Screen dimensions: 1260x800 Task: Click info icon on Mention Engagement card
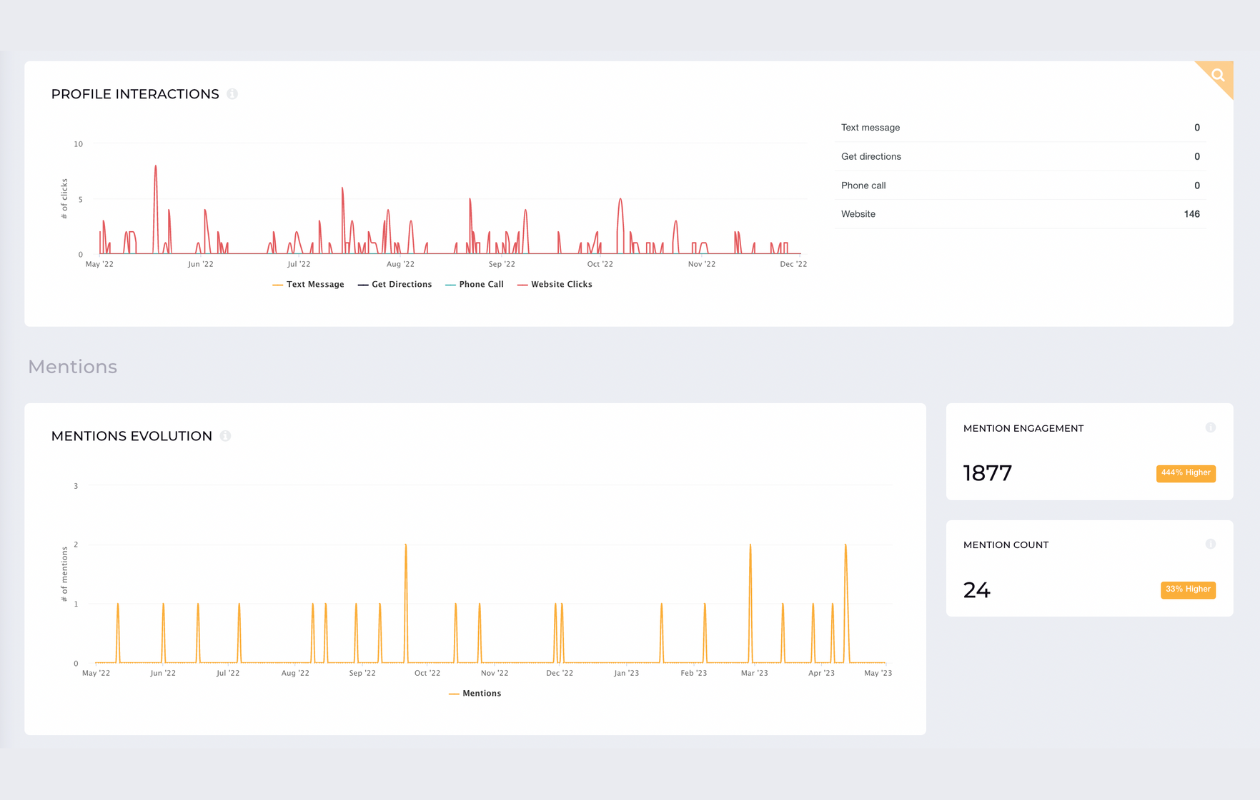click(1210, 428)
